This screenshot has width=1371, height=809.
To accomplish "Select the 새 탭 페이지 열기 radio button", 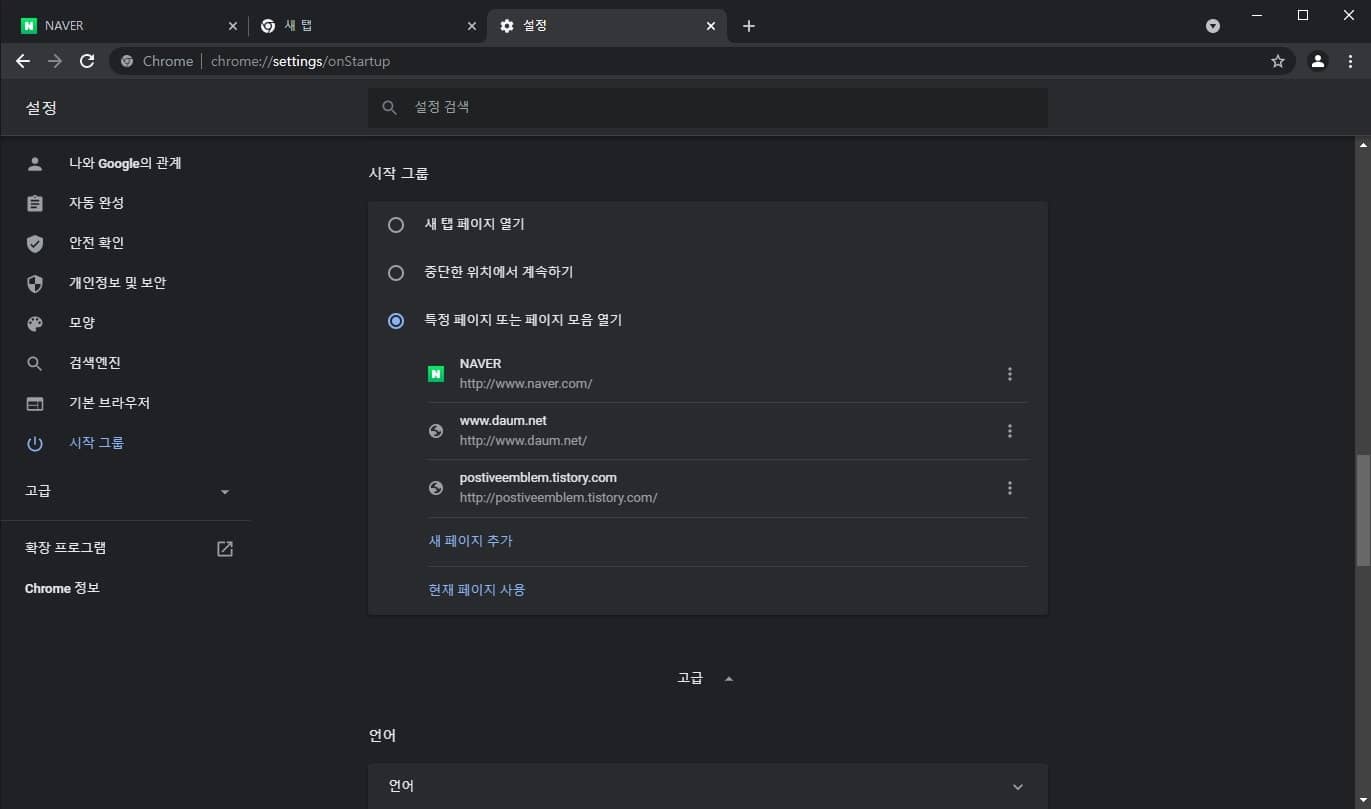I will click(x=396, y=224).
